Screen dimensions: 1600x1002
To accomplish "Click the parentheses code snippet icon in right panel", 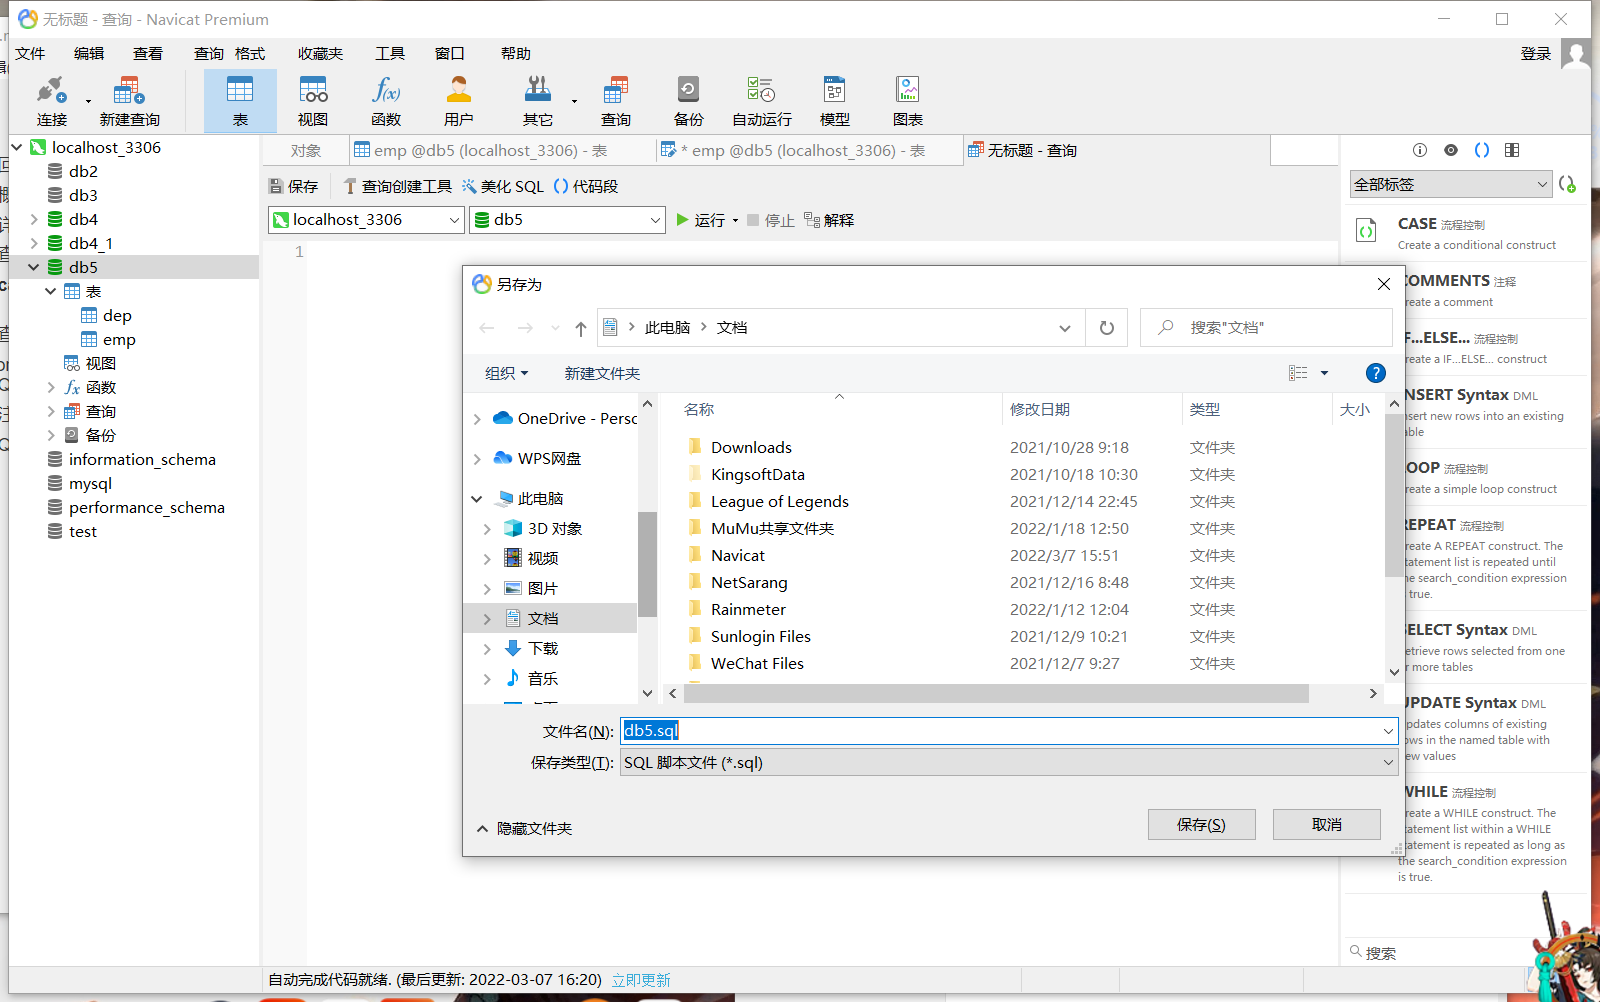I will click(x=1482, y=150).
